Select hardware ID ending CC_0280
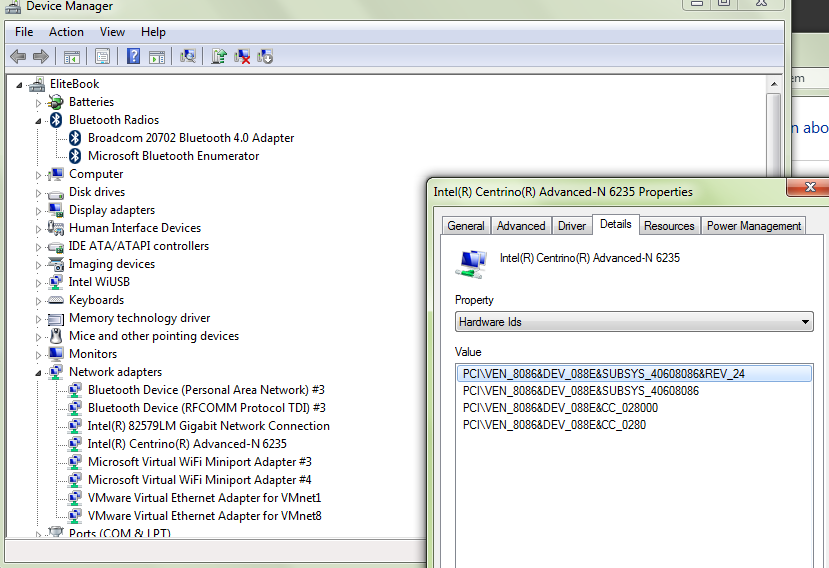 pos(554,425)
